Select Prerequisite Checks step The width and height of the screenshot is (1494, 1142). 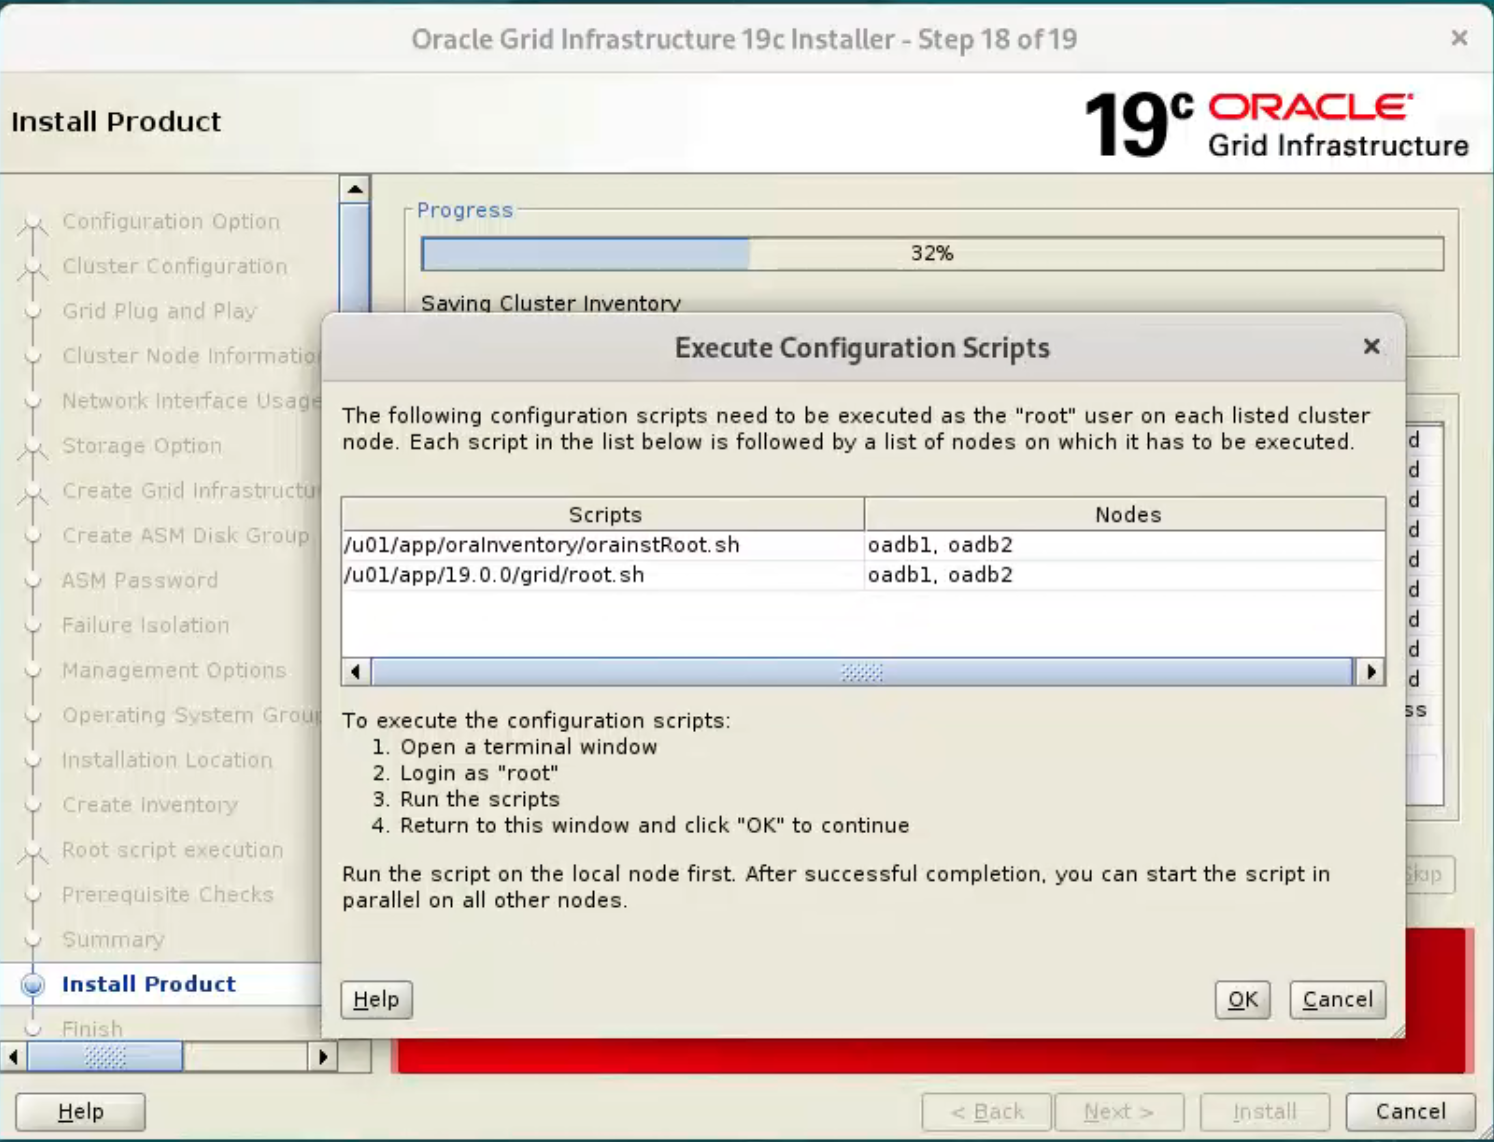coord(167,894)
